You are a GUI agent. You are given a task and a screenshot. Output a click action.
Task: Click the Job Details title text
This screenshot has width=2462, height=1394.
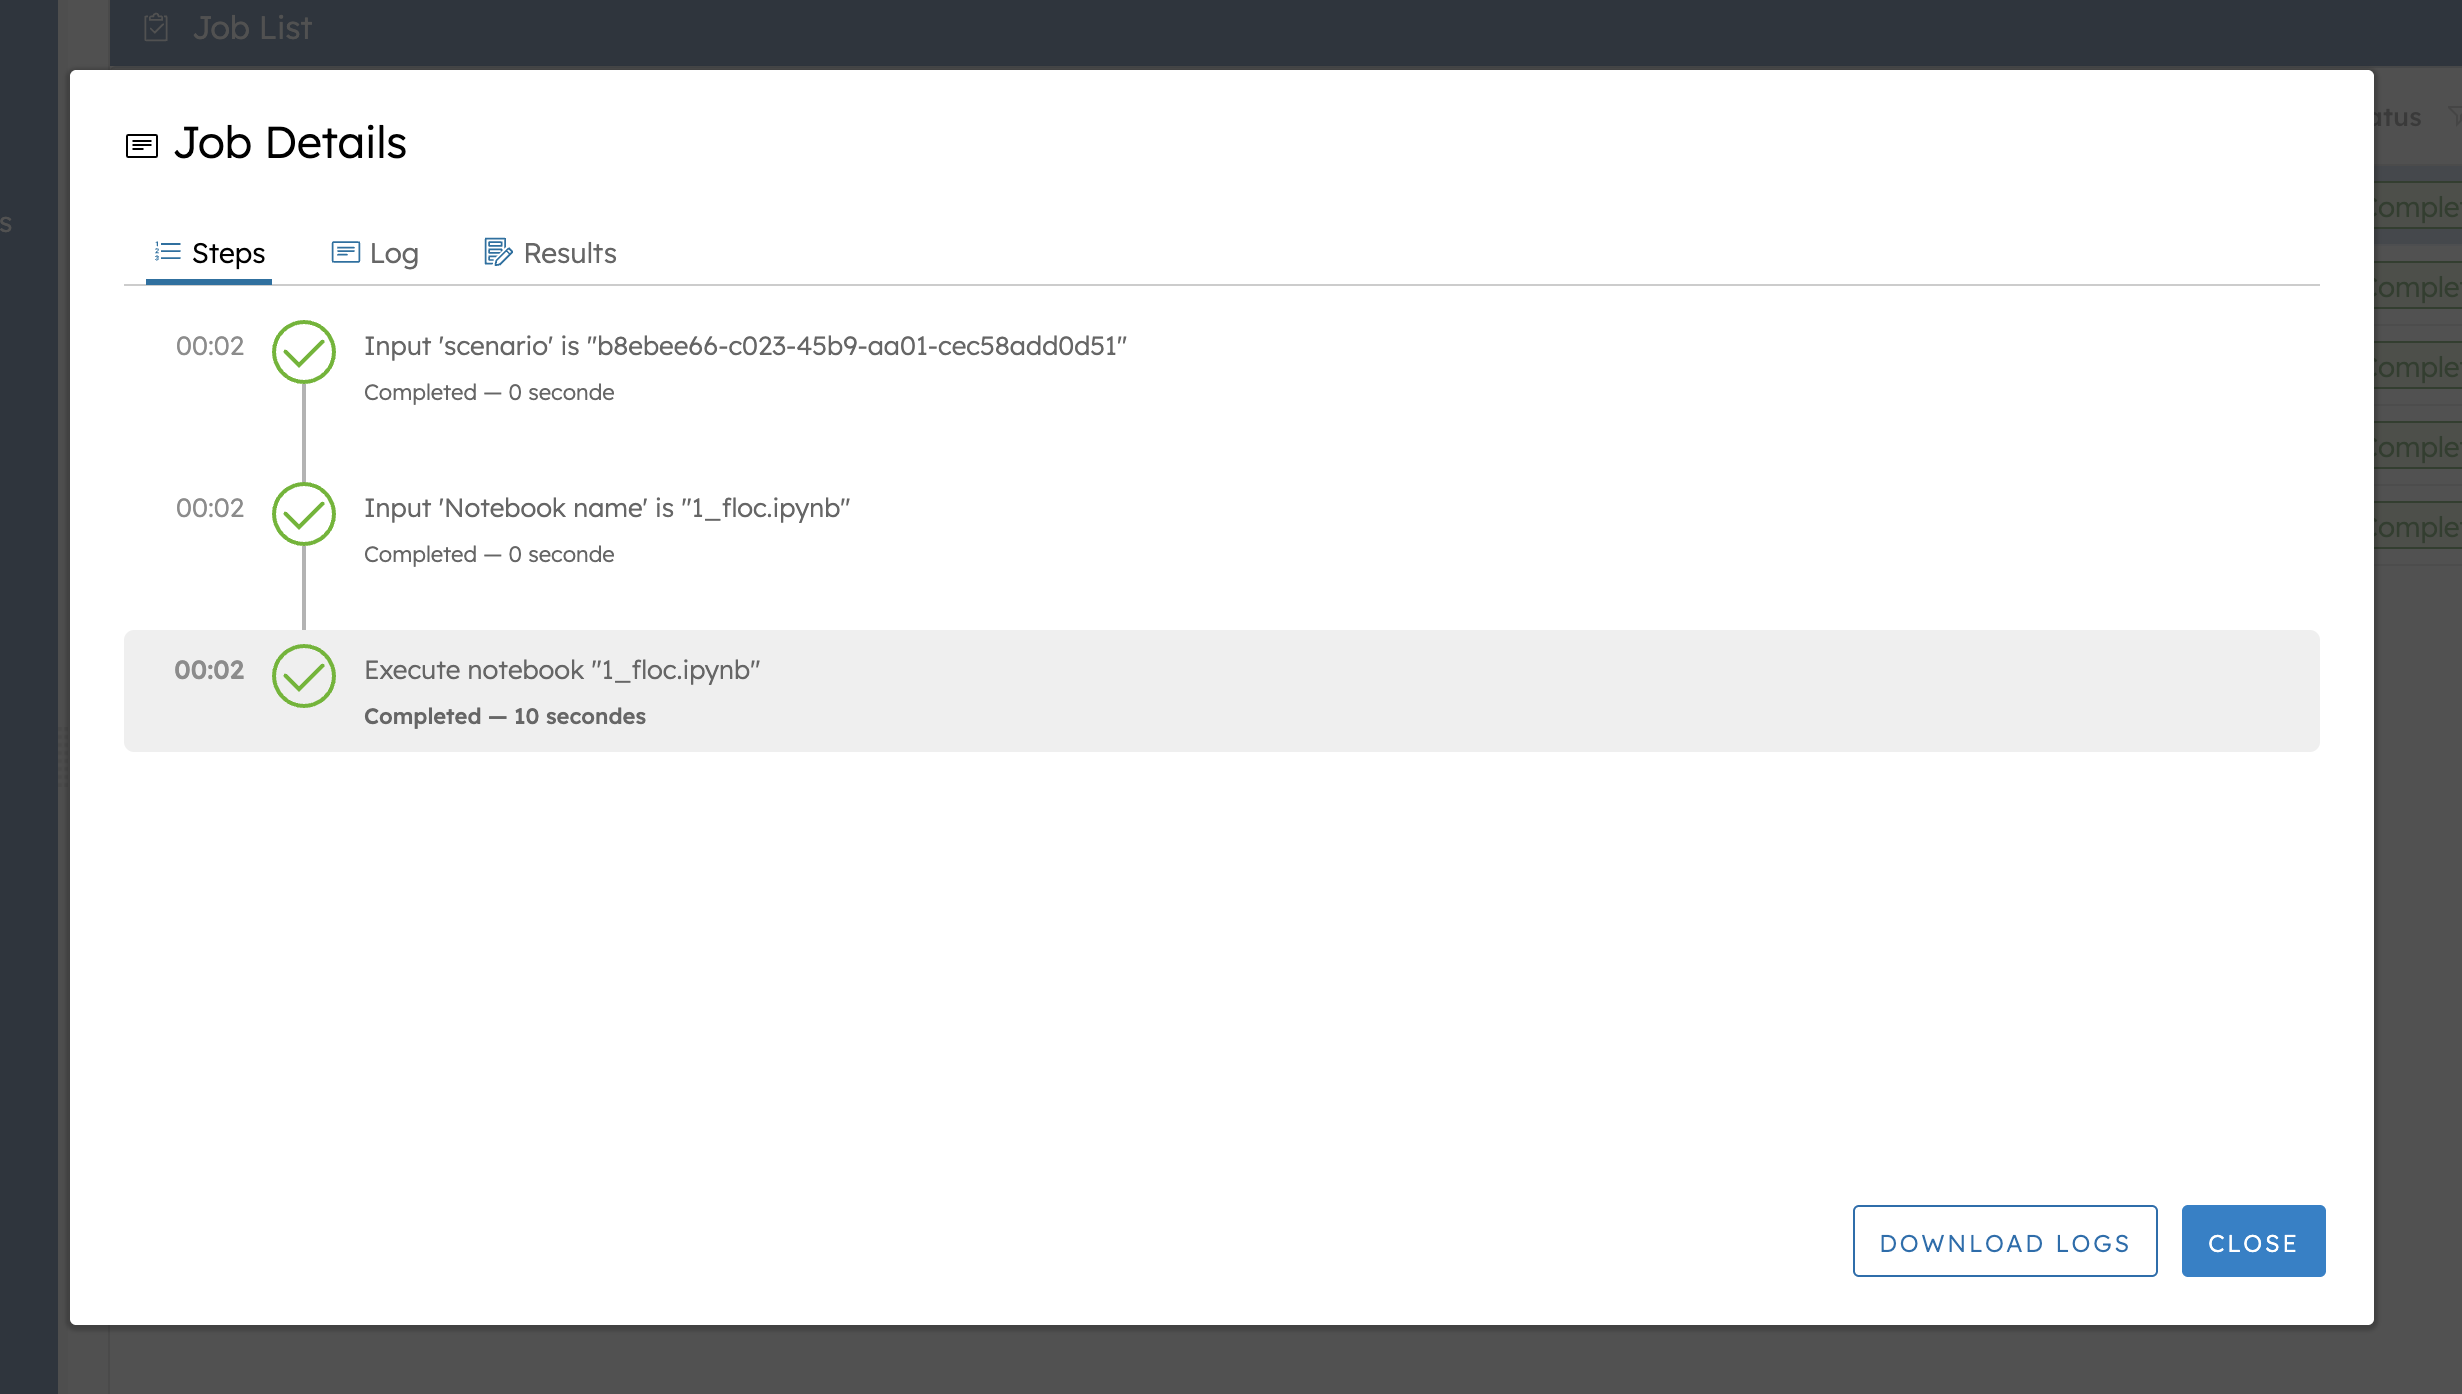click(x=290, y=143)
